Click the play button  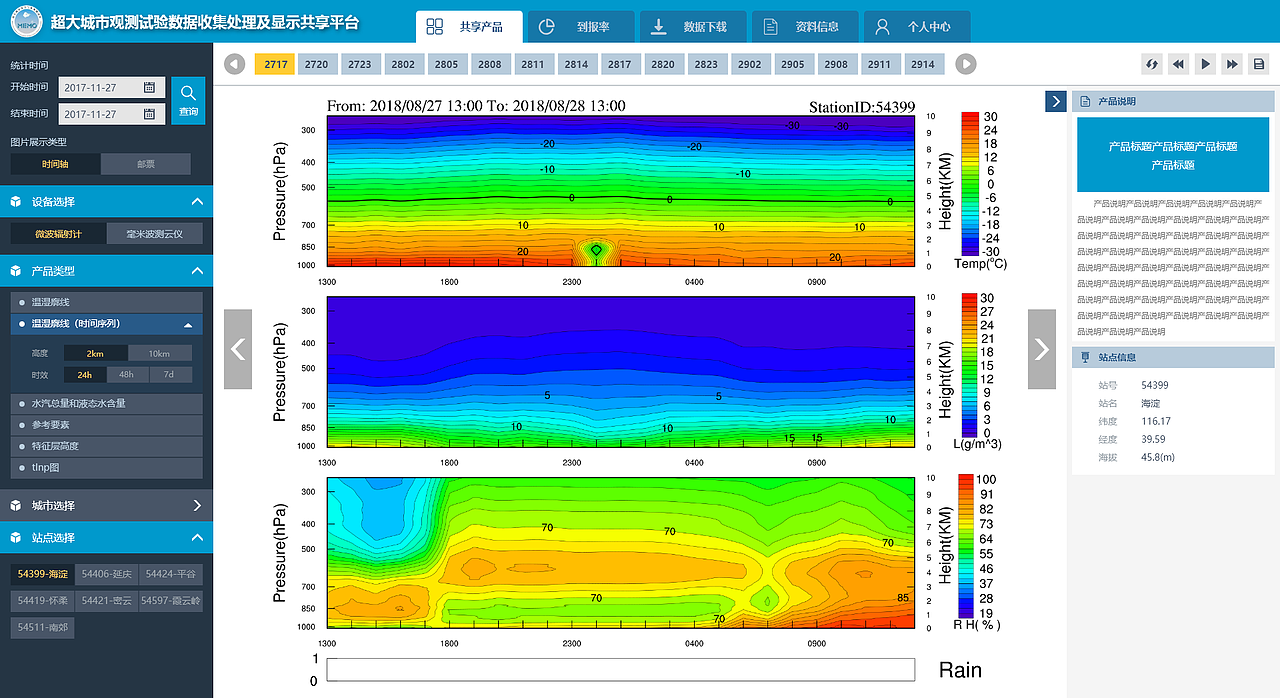[x=1206, y=64]
